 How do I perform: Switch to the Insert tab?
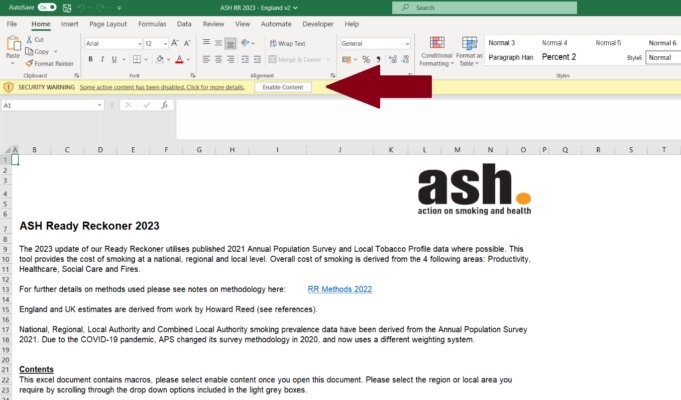point(69,24)
